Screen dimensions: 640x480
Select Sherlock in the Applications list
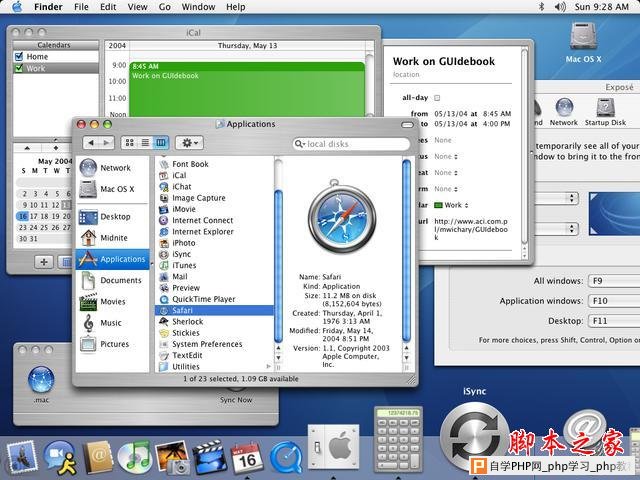pos(187,322)
